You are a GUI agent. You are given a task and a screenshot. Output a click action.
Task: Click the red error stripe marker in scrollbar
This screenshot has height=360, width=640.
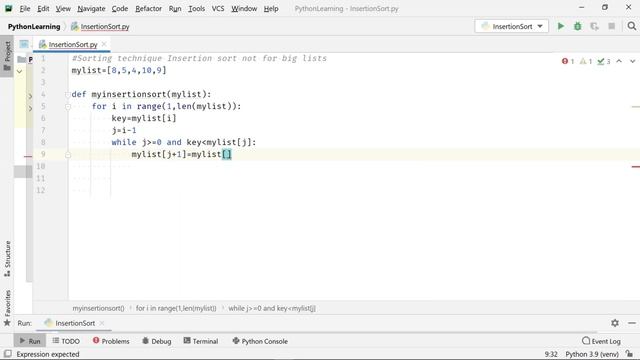pyautogui.click(x=636, y=167)
